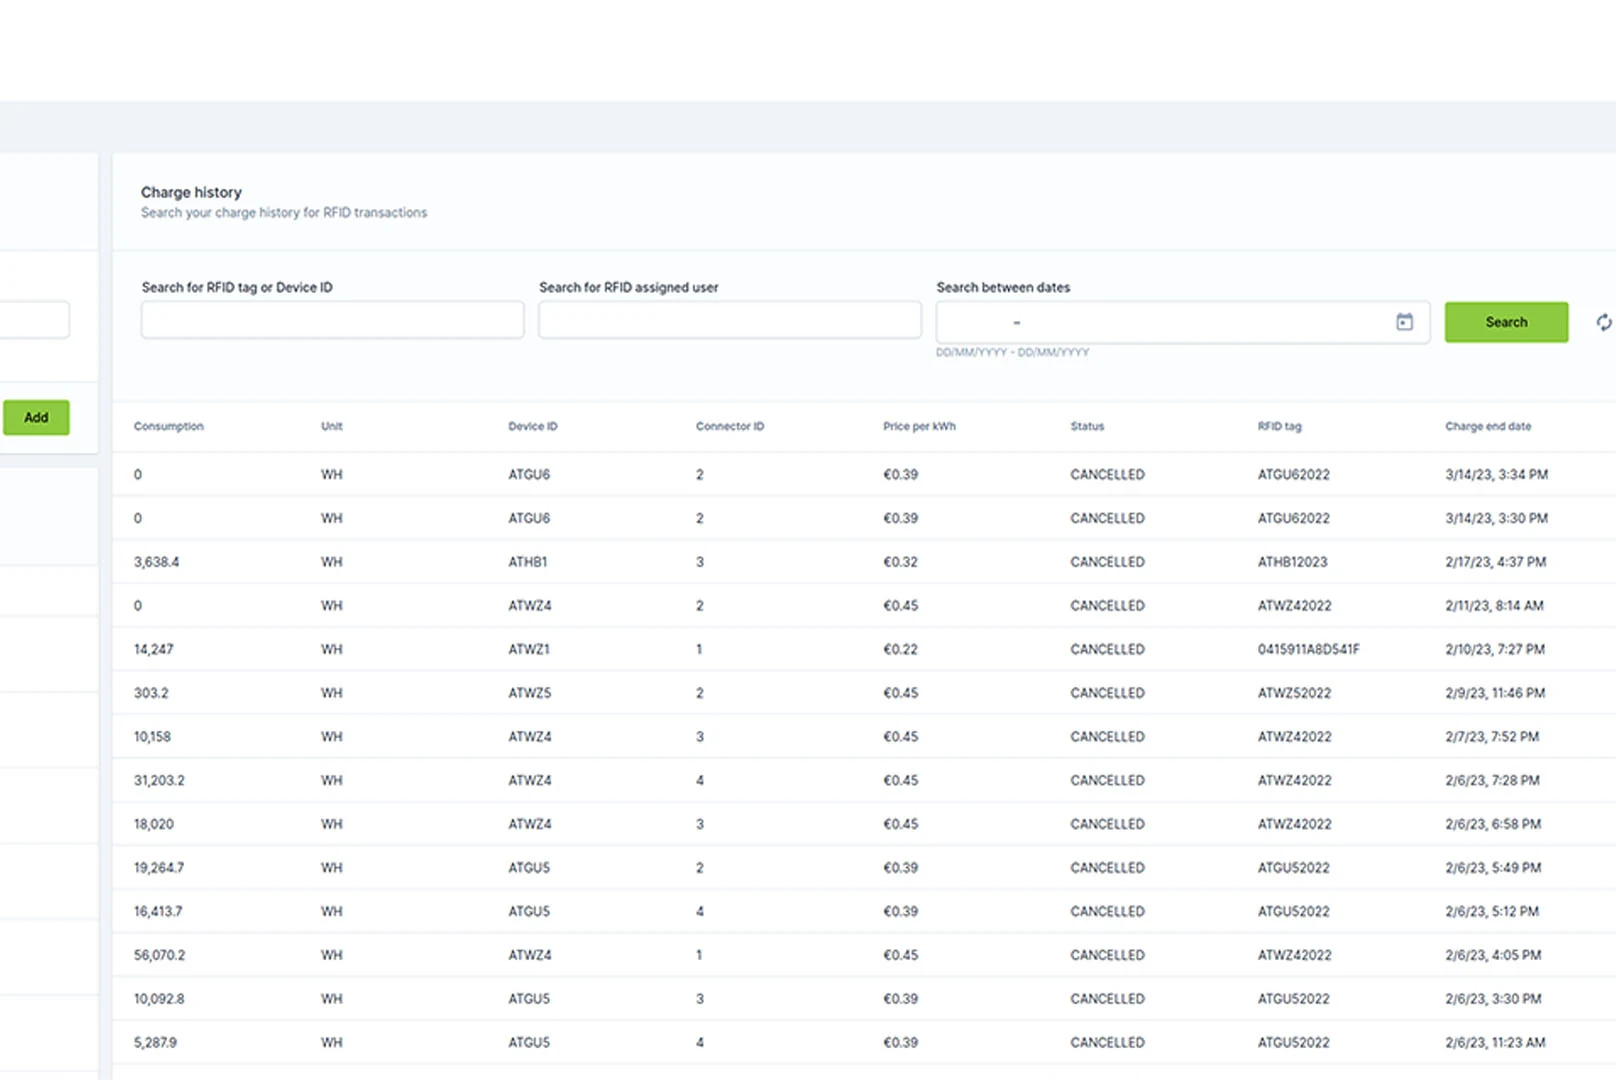Viewport: 1616px width, 1080px height.
Task: Sort by Price per kWh column header
Action: 919,426
